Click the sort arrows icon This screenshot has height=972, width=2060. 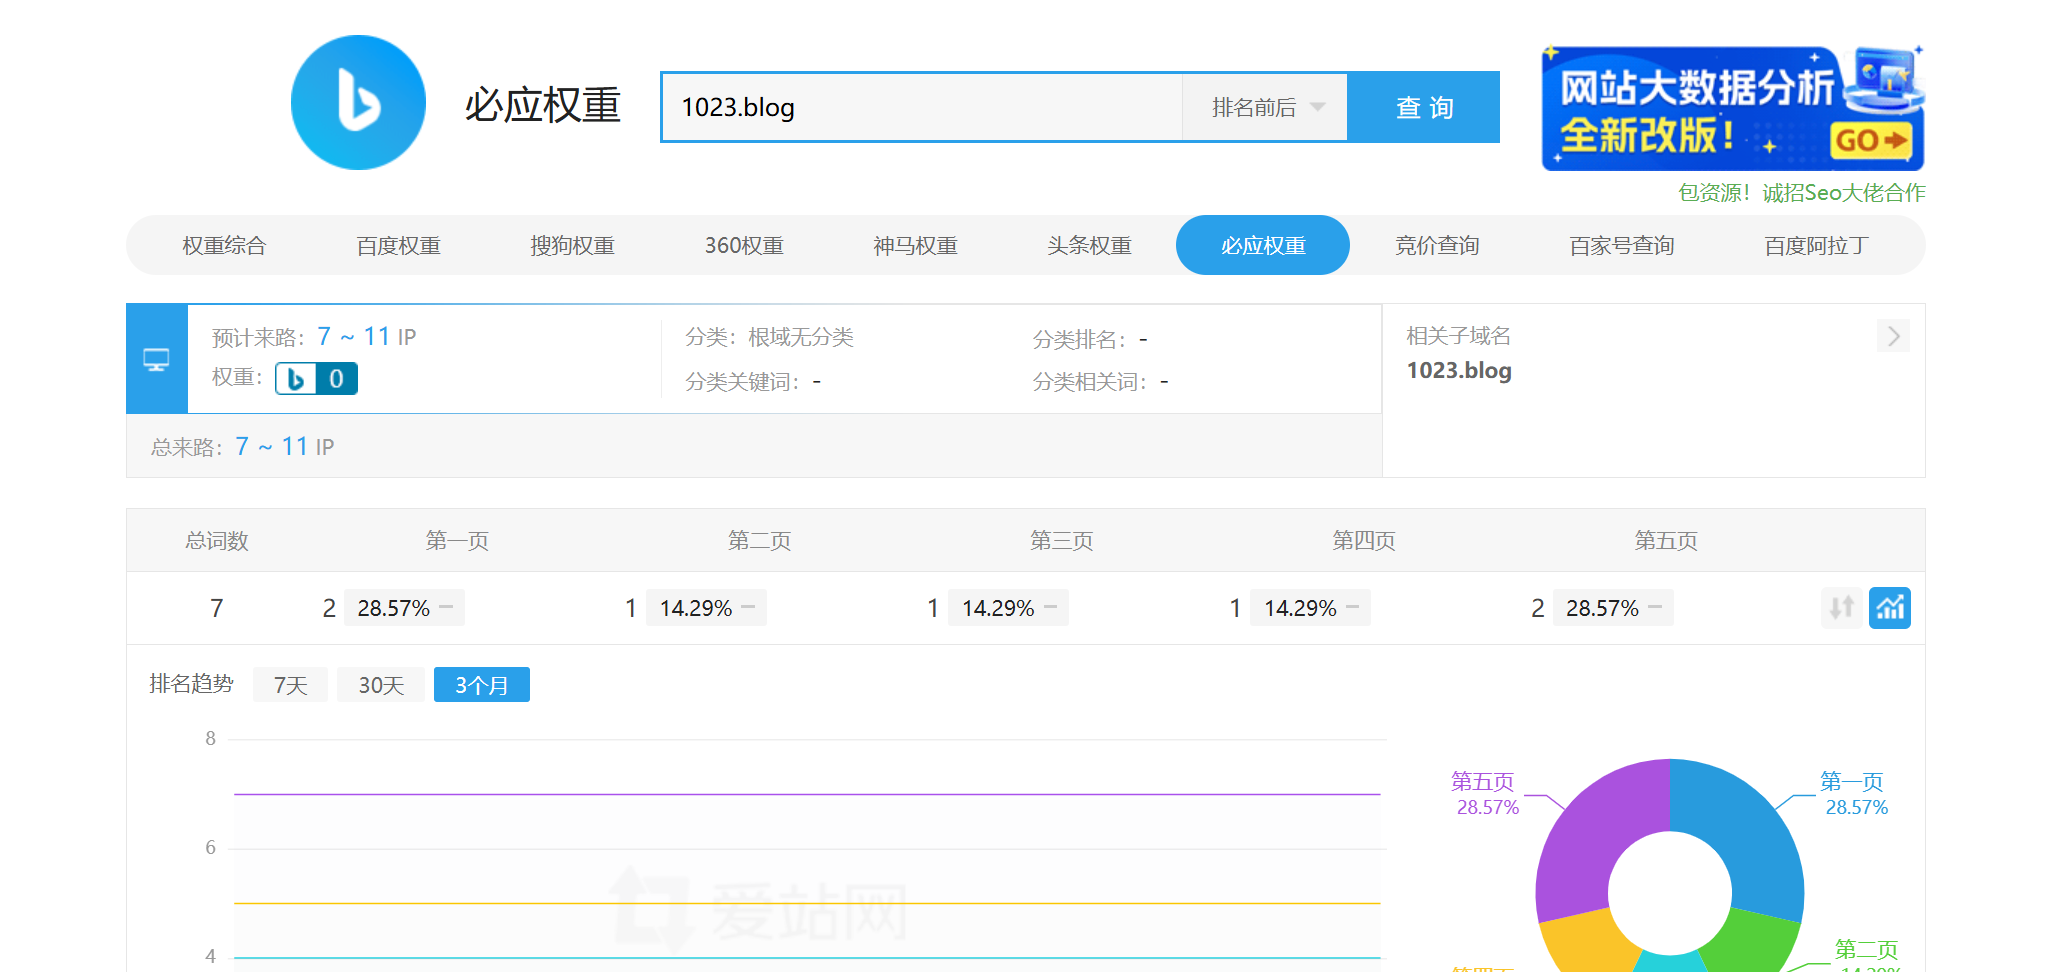pyautogui.click(x=1841, y=608)
